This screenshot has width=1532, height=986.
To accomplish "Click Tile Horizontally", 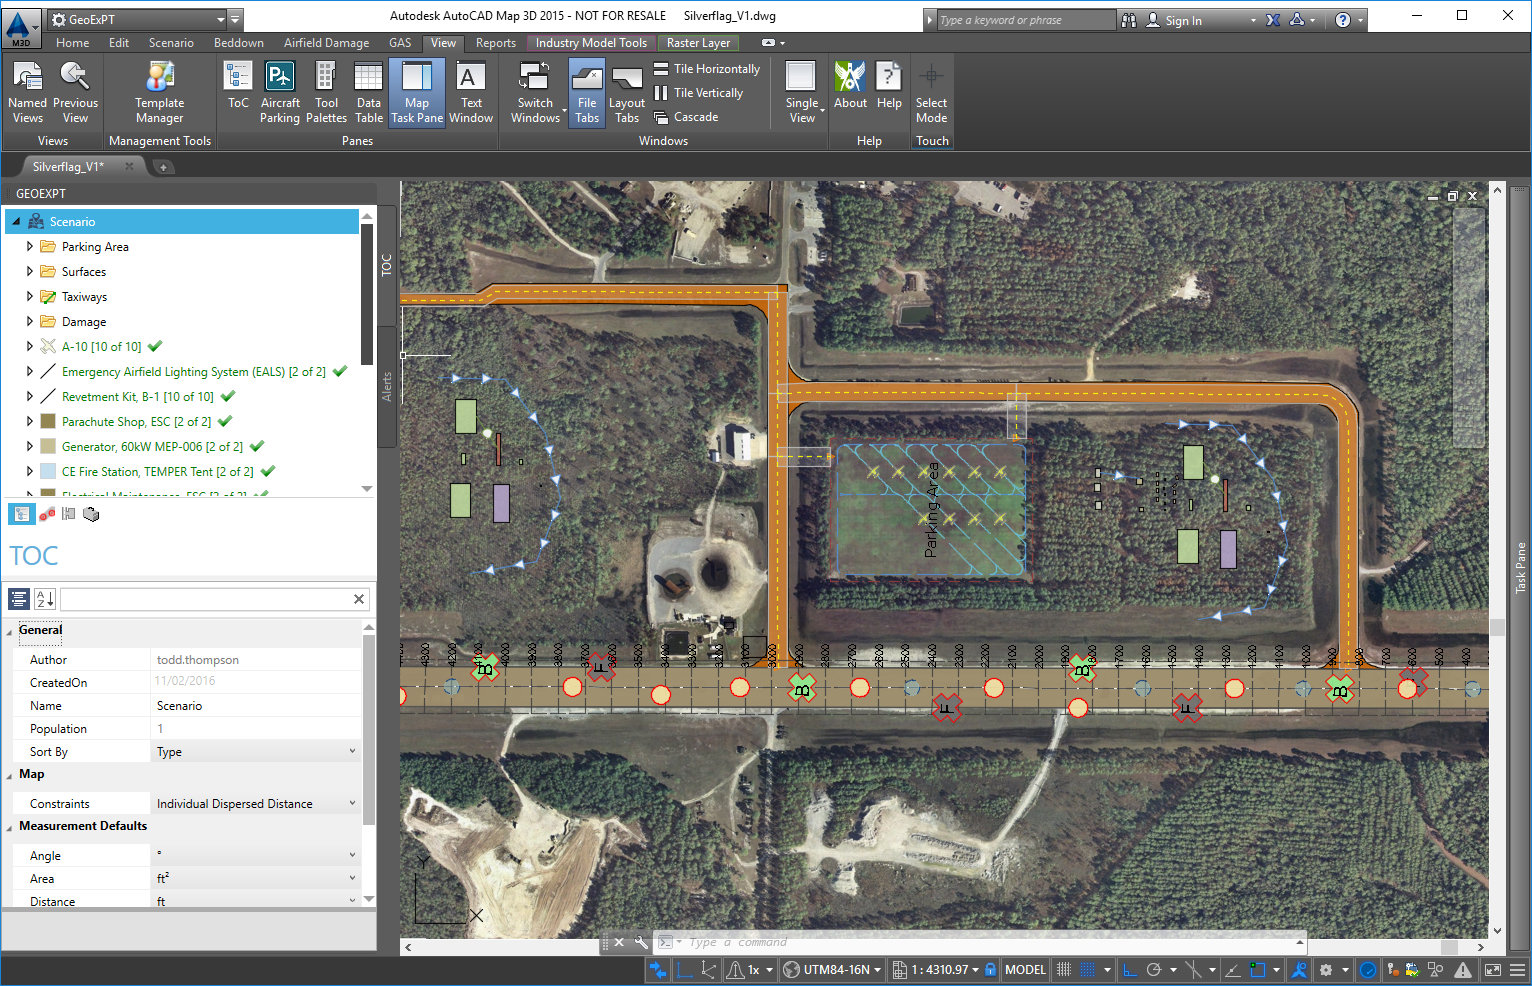I will tap(707, 69).
